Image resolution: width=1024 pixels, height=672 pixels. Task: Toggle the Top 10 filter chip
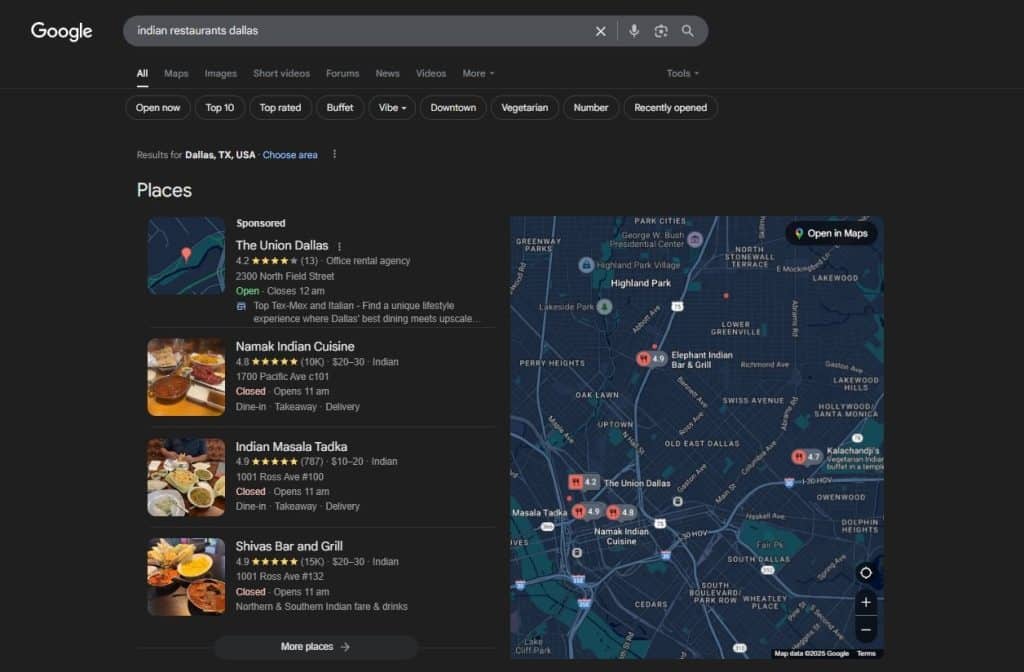point(219,108)
